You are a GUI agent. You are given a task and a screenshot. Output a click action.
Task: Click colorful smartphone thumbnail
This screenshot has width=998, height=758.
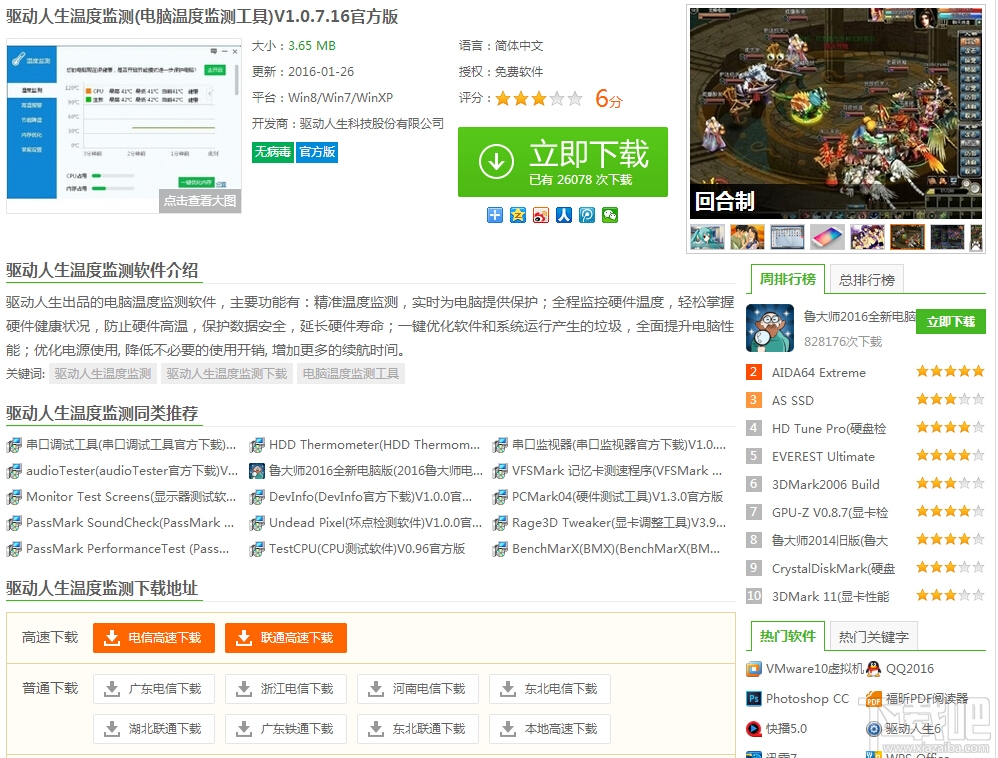[x=827, y=237]
